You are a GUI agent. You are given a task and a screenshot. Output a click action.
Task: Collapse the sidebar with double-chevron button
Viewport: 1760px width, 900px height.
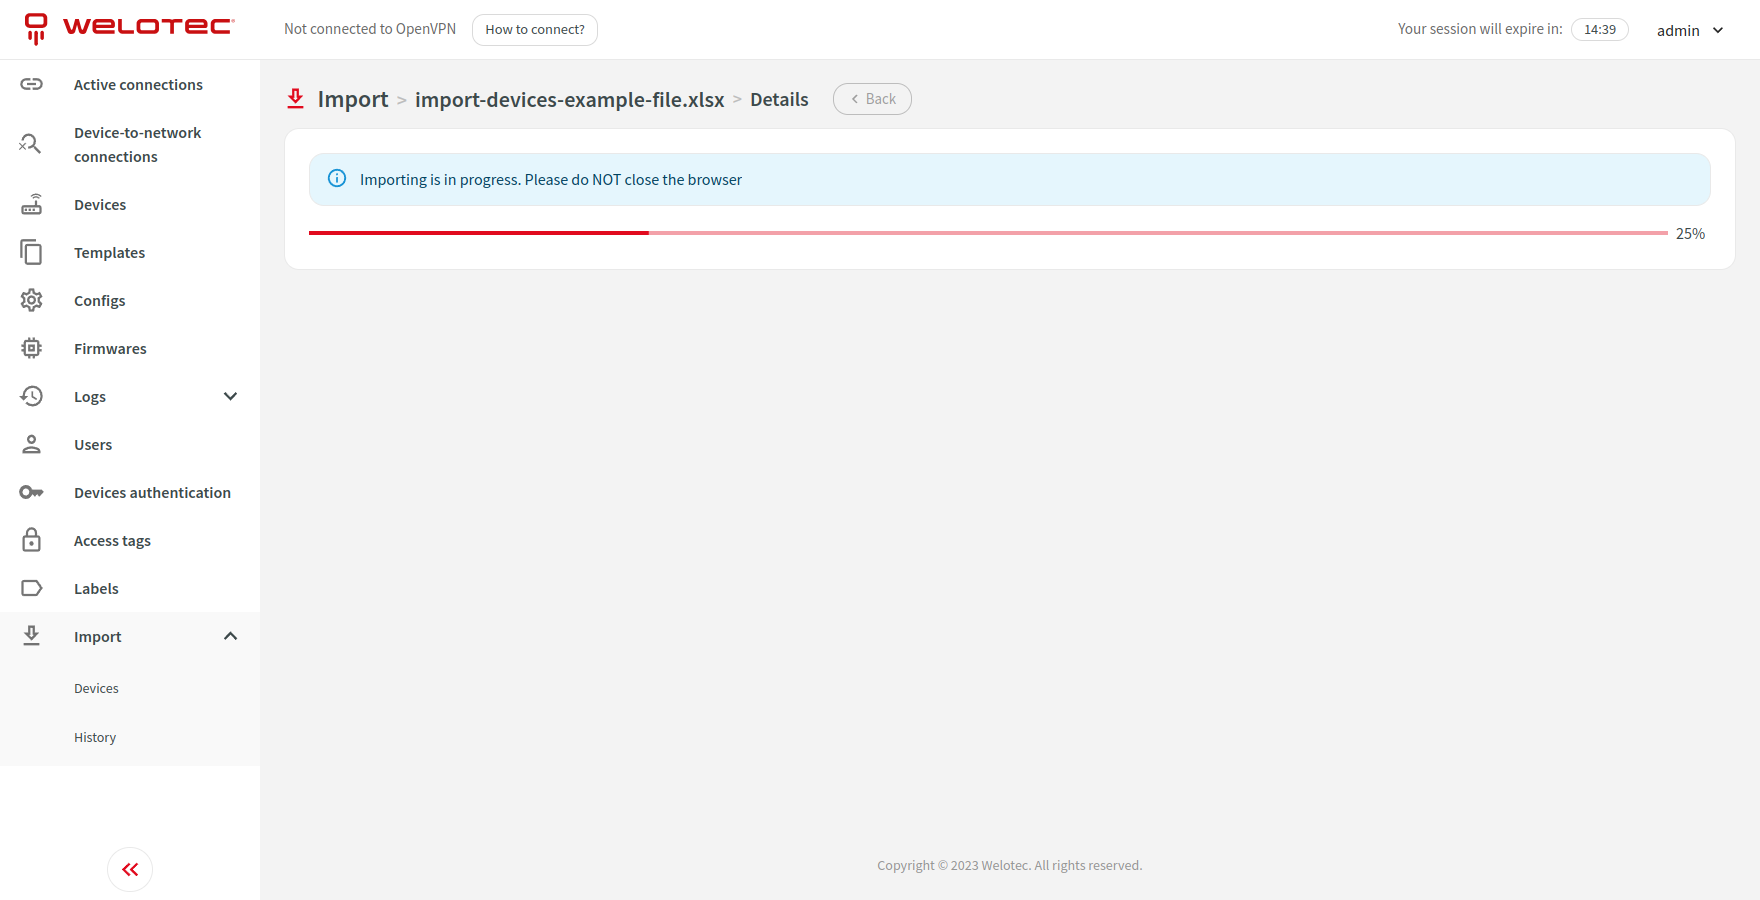click(x=130, y=870)
